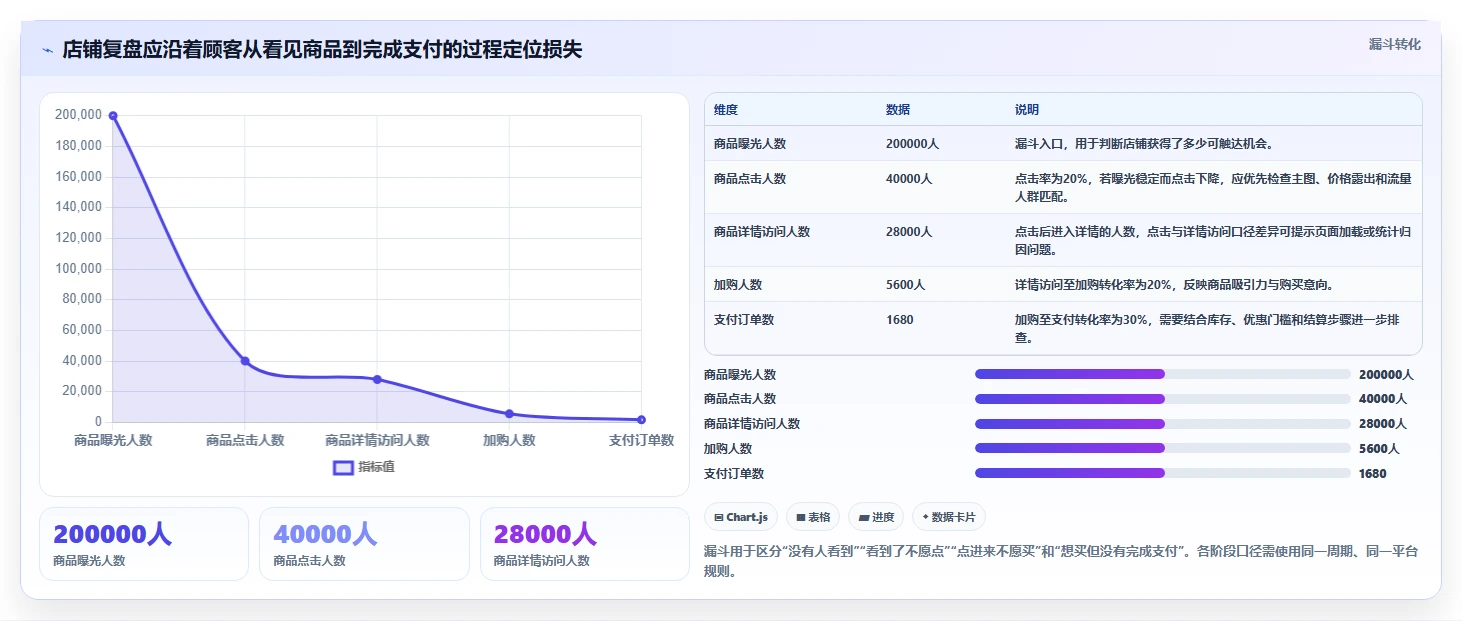Viewport: 1462px width, 621px height.
Task: Click the description starting 加购至支付转化率
Action: [1207, 329]
